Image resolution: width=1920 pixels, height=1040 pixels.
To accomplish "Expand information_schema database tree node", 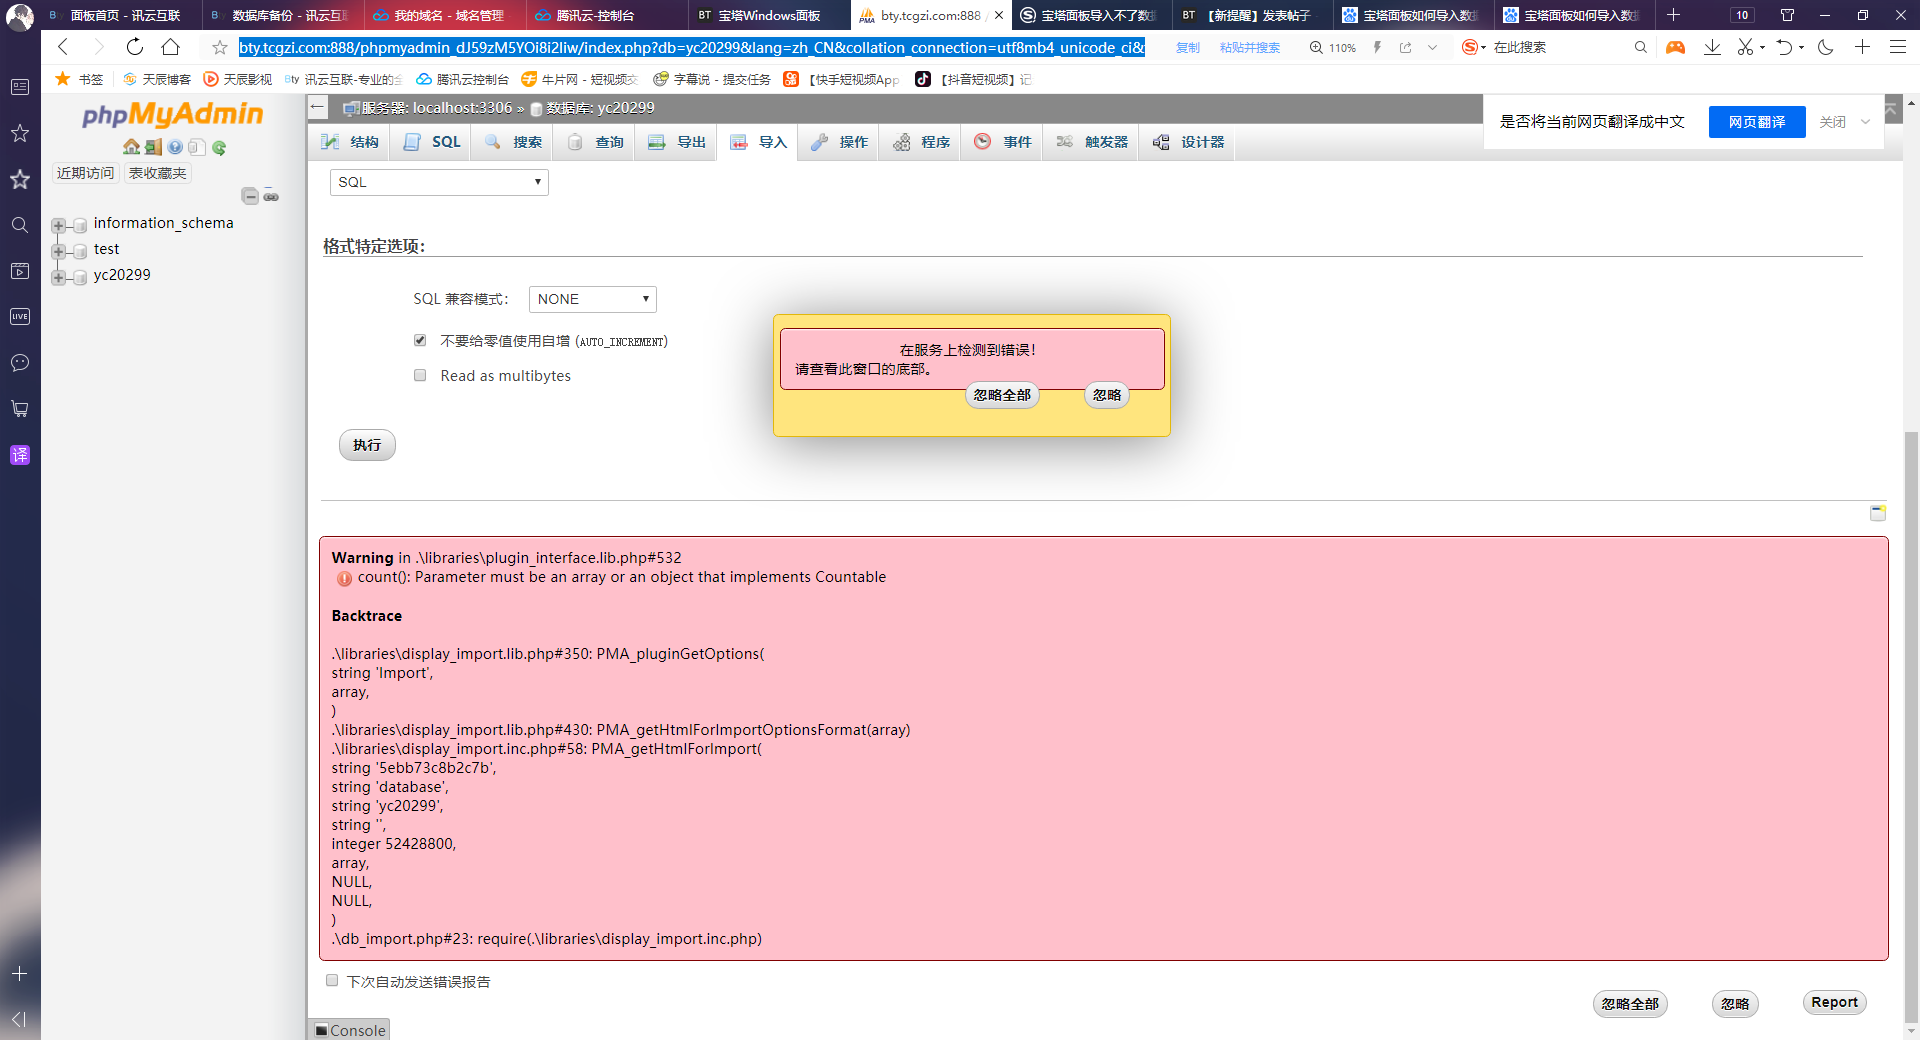I will [58, 225].
